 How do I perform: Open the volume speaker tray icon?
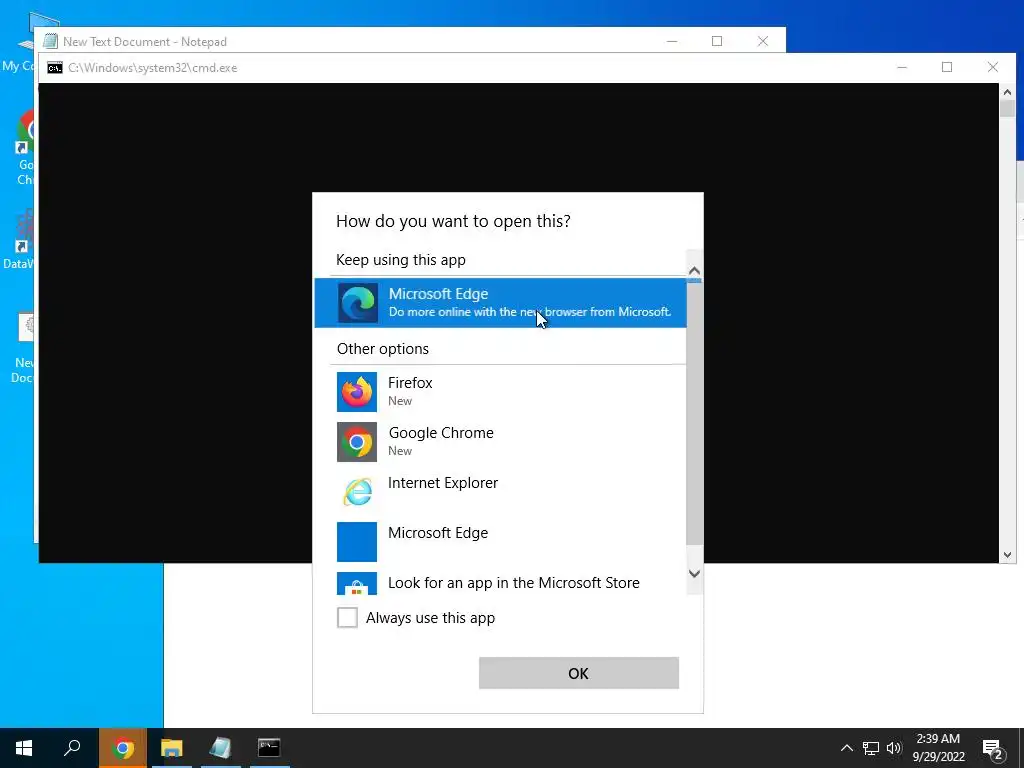894,748
